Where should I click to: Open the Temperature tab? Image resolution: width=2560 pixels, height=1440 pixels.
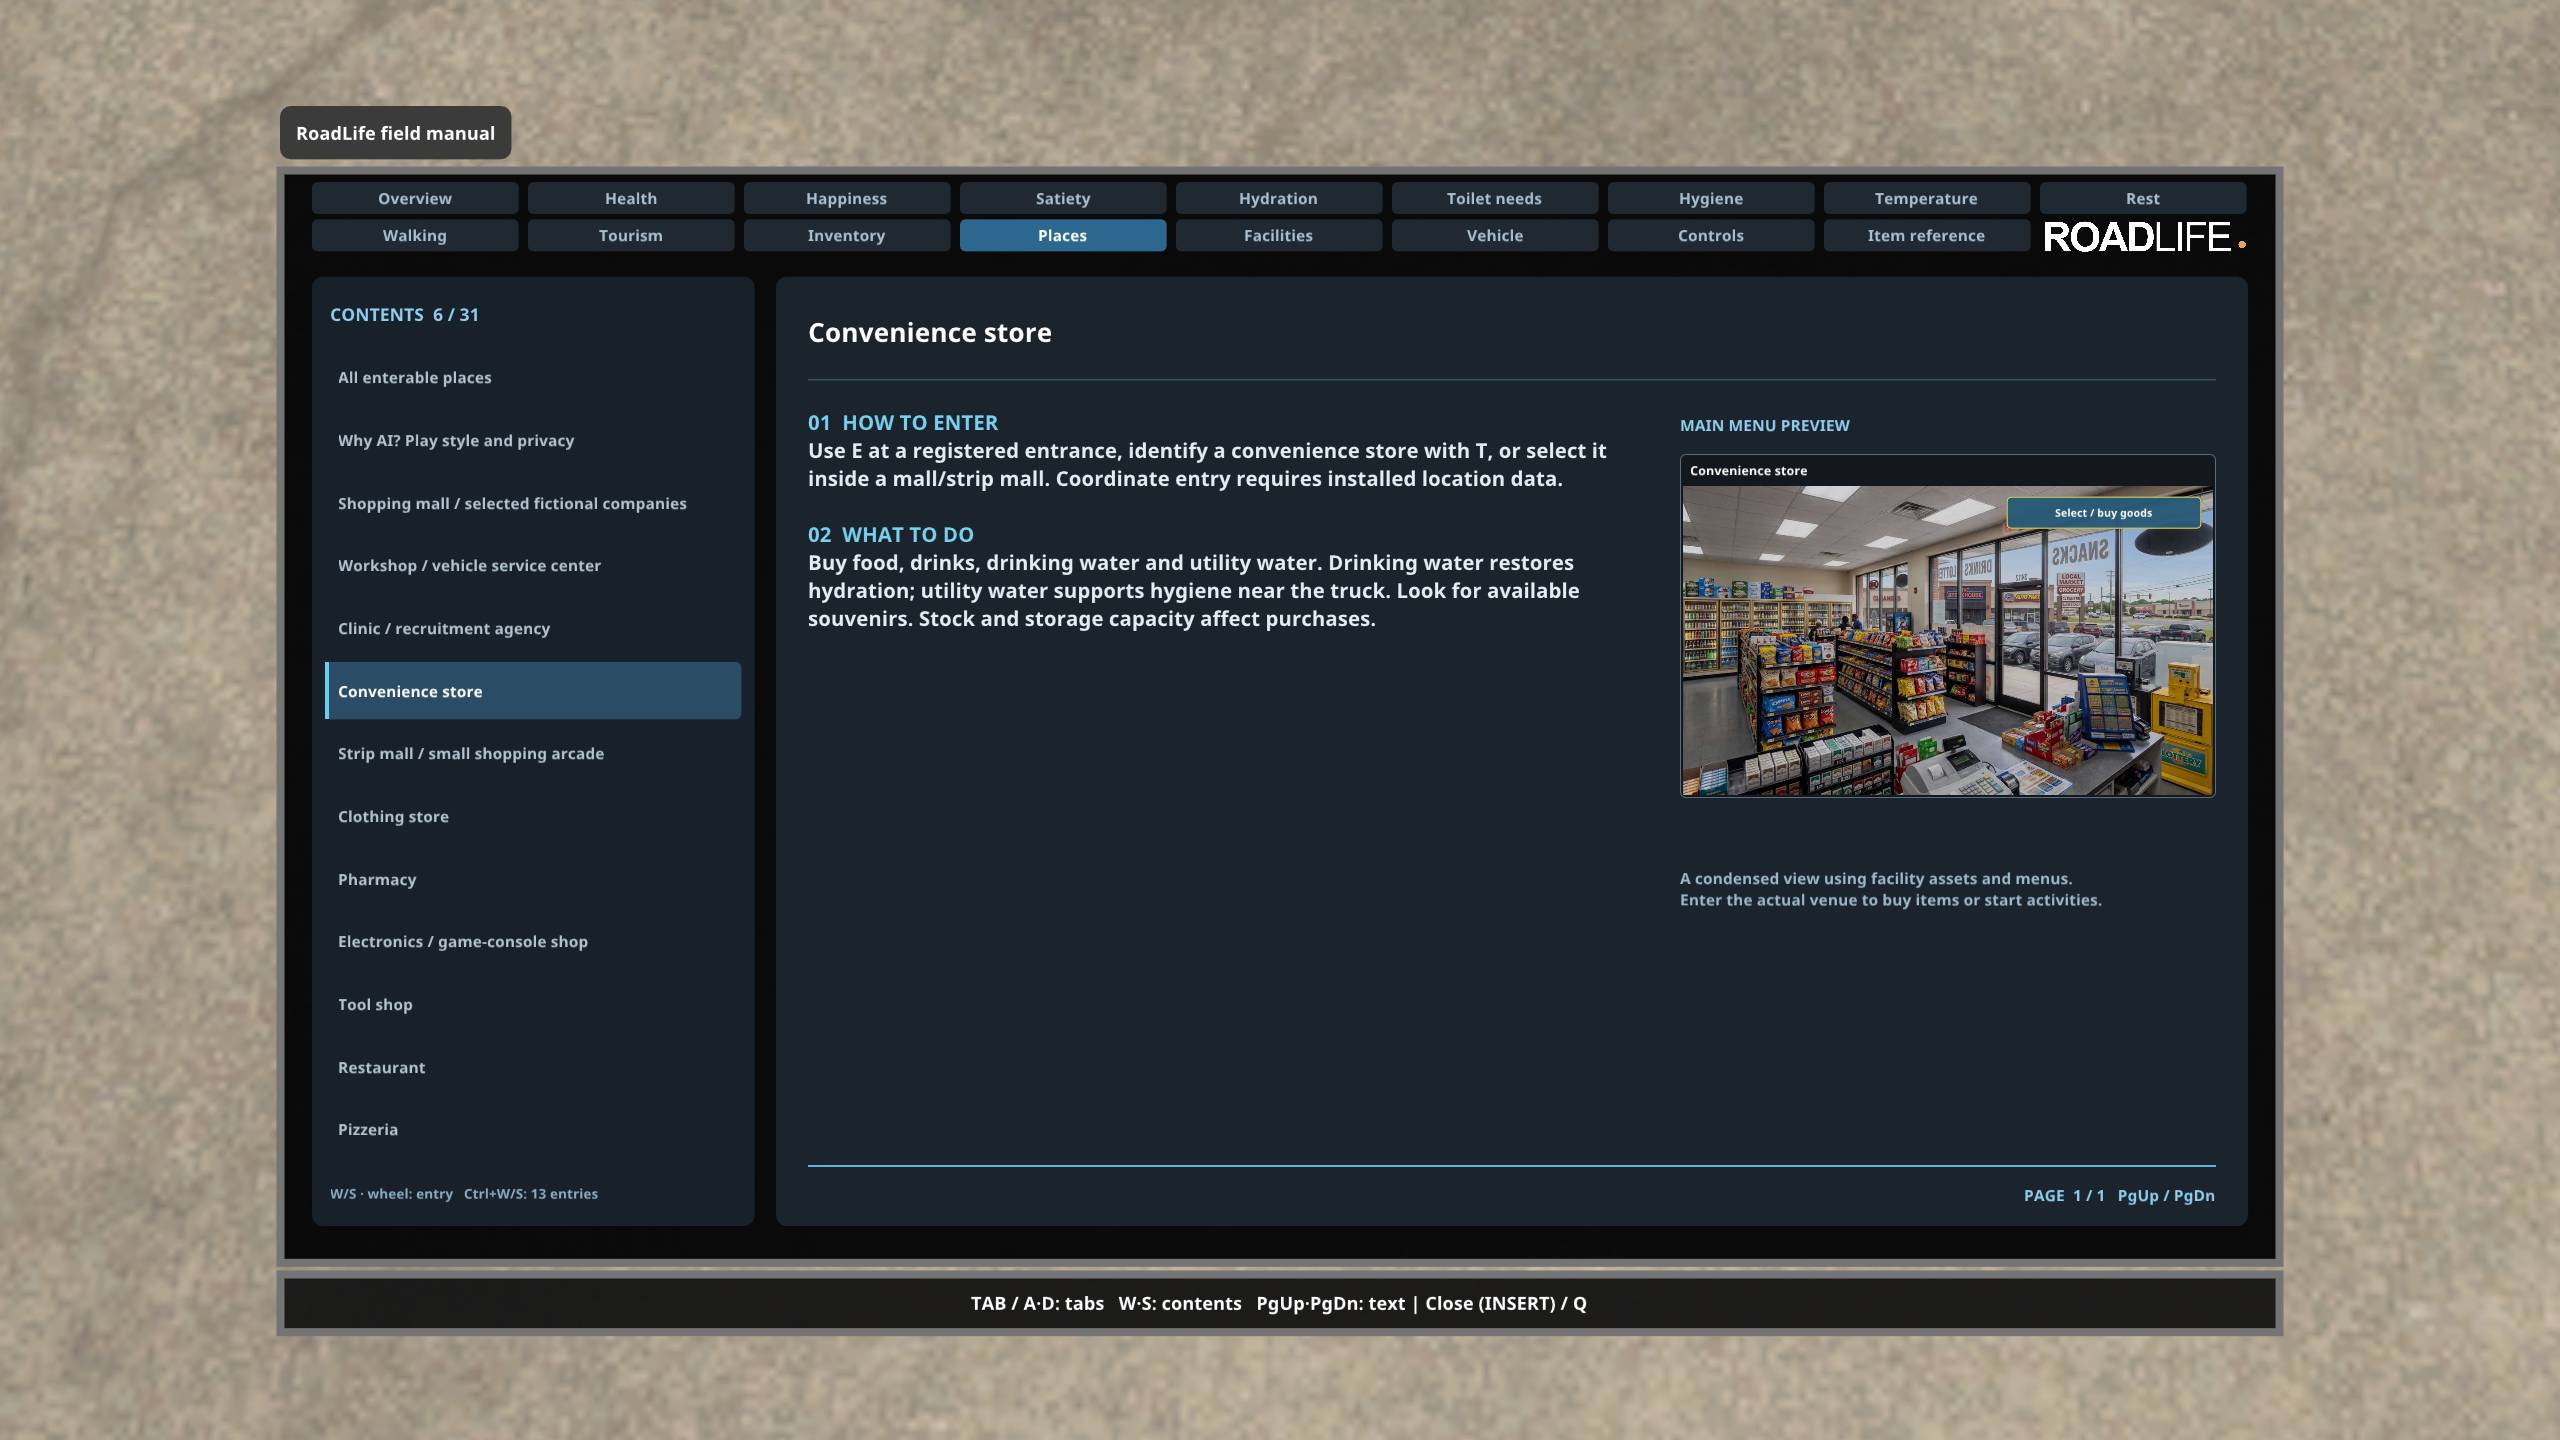tap(1927, 198)
